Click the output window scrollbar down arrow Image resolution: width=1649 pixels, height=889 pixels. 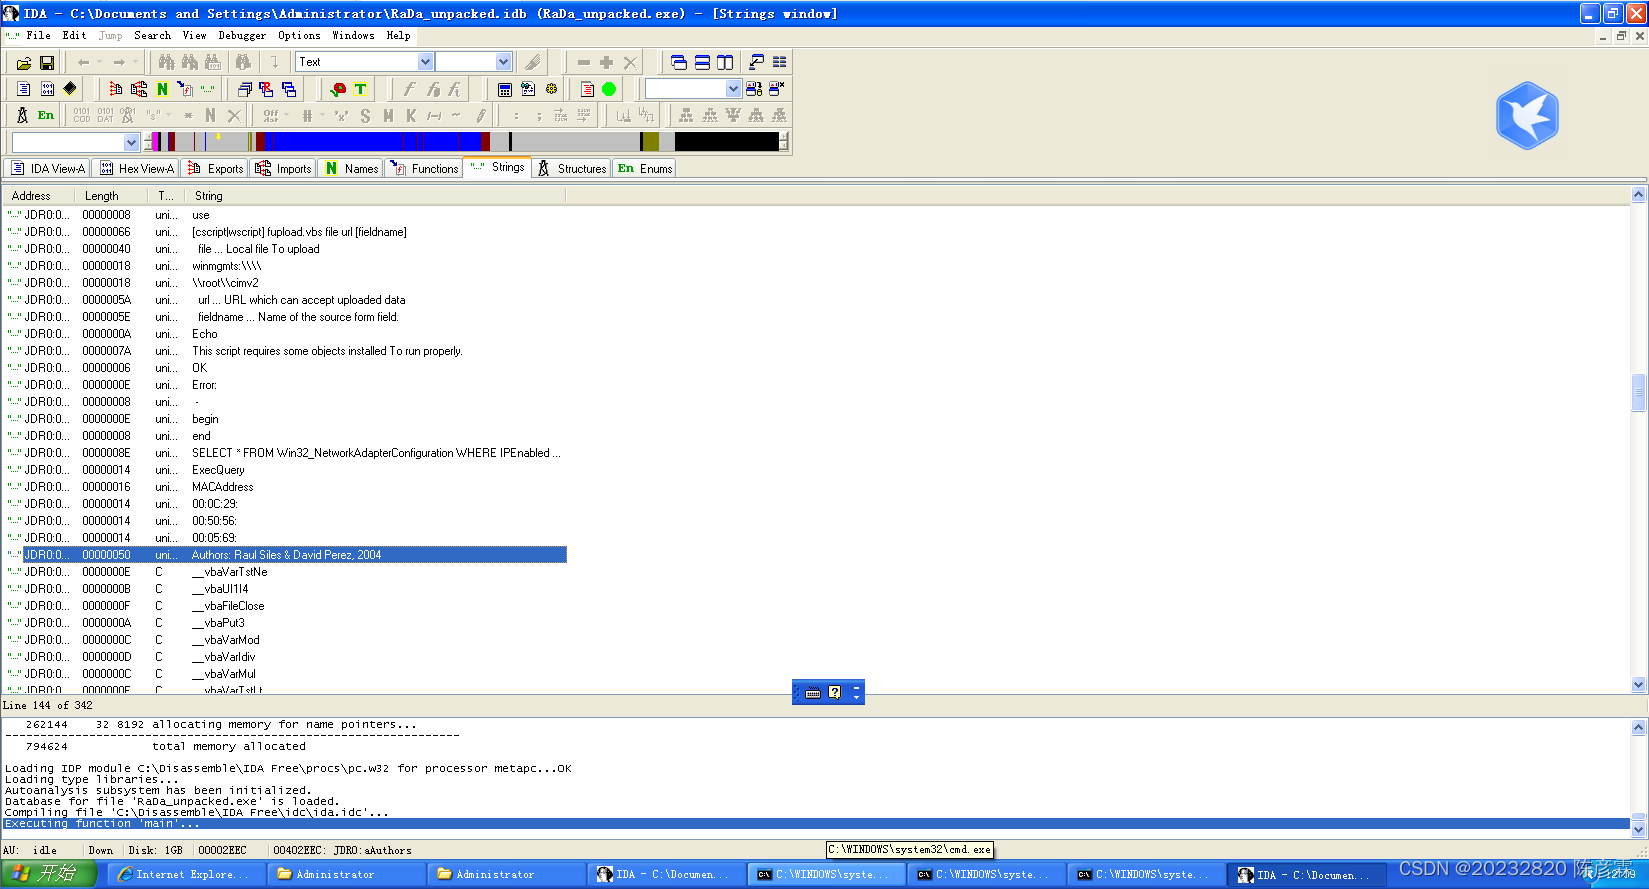tap(1638, 829)
